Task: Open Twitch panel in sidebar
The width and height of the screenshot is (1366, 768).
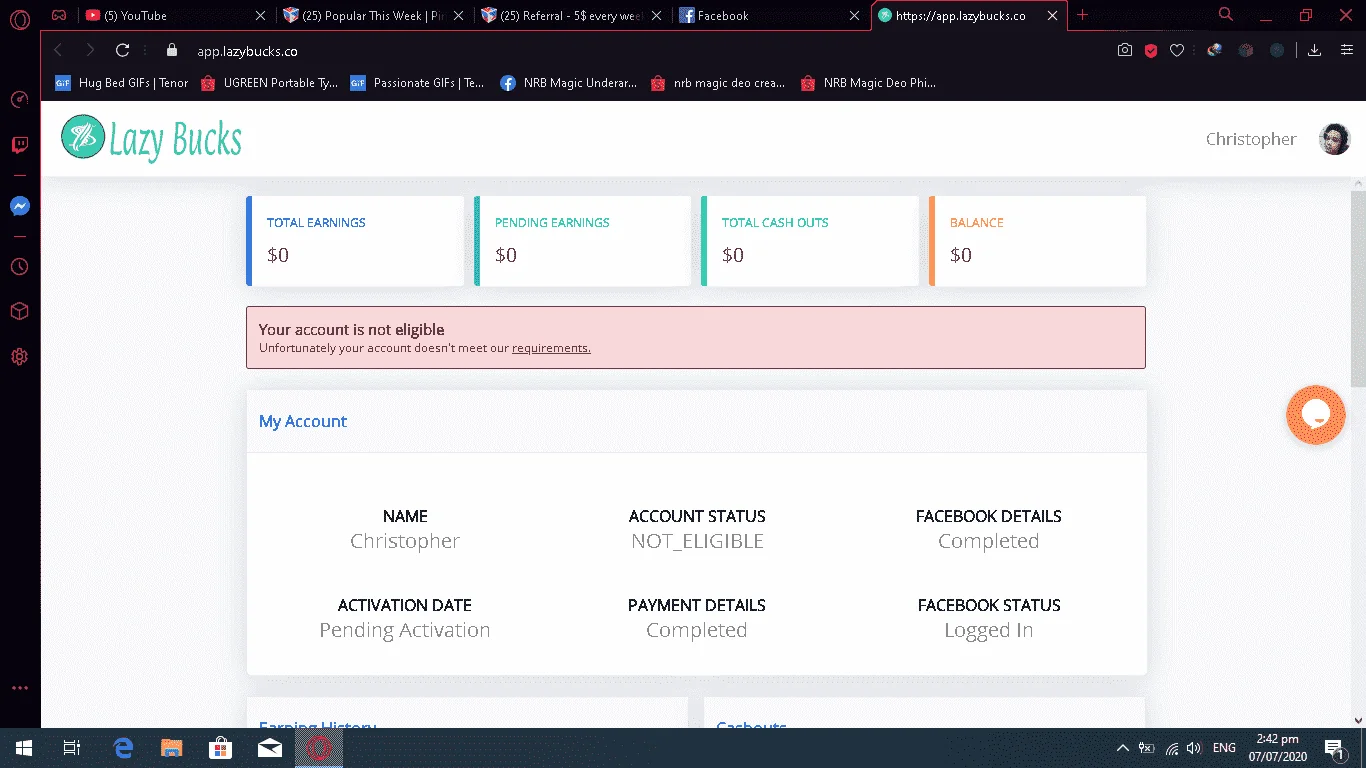Action: click(x=19, y=146)
